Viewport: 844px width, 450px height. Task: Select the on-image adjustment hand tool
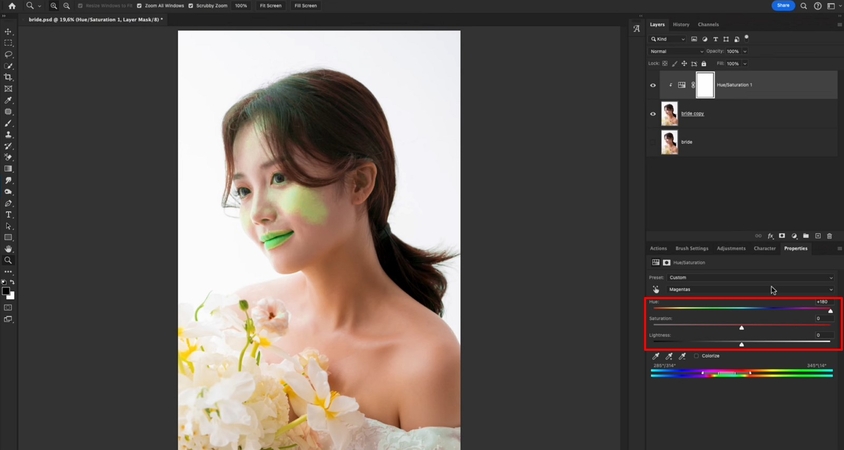pos(656,289)
